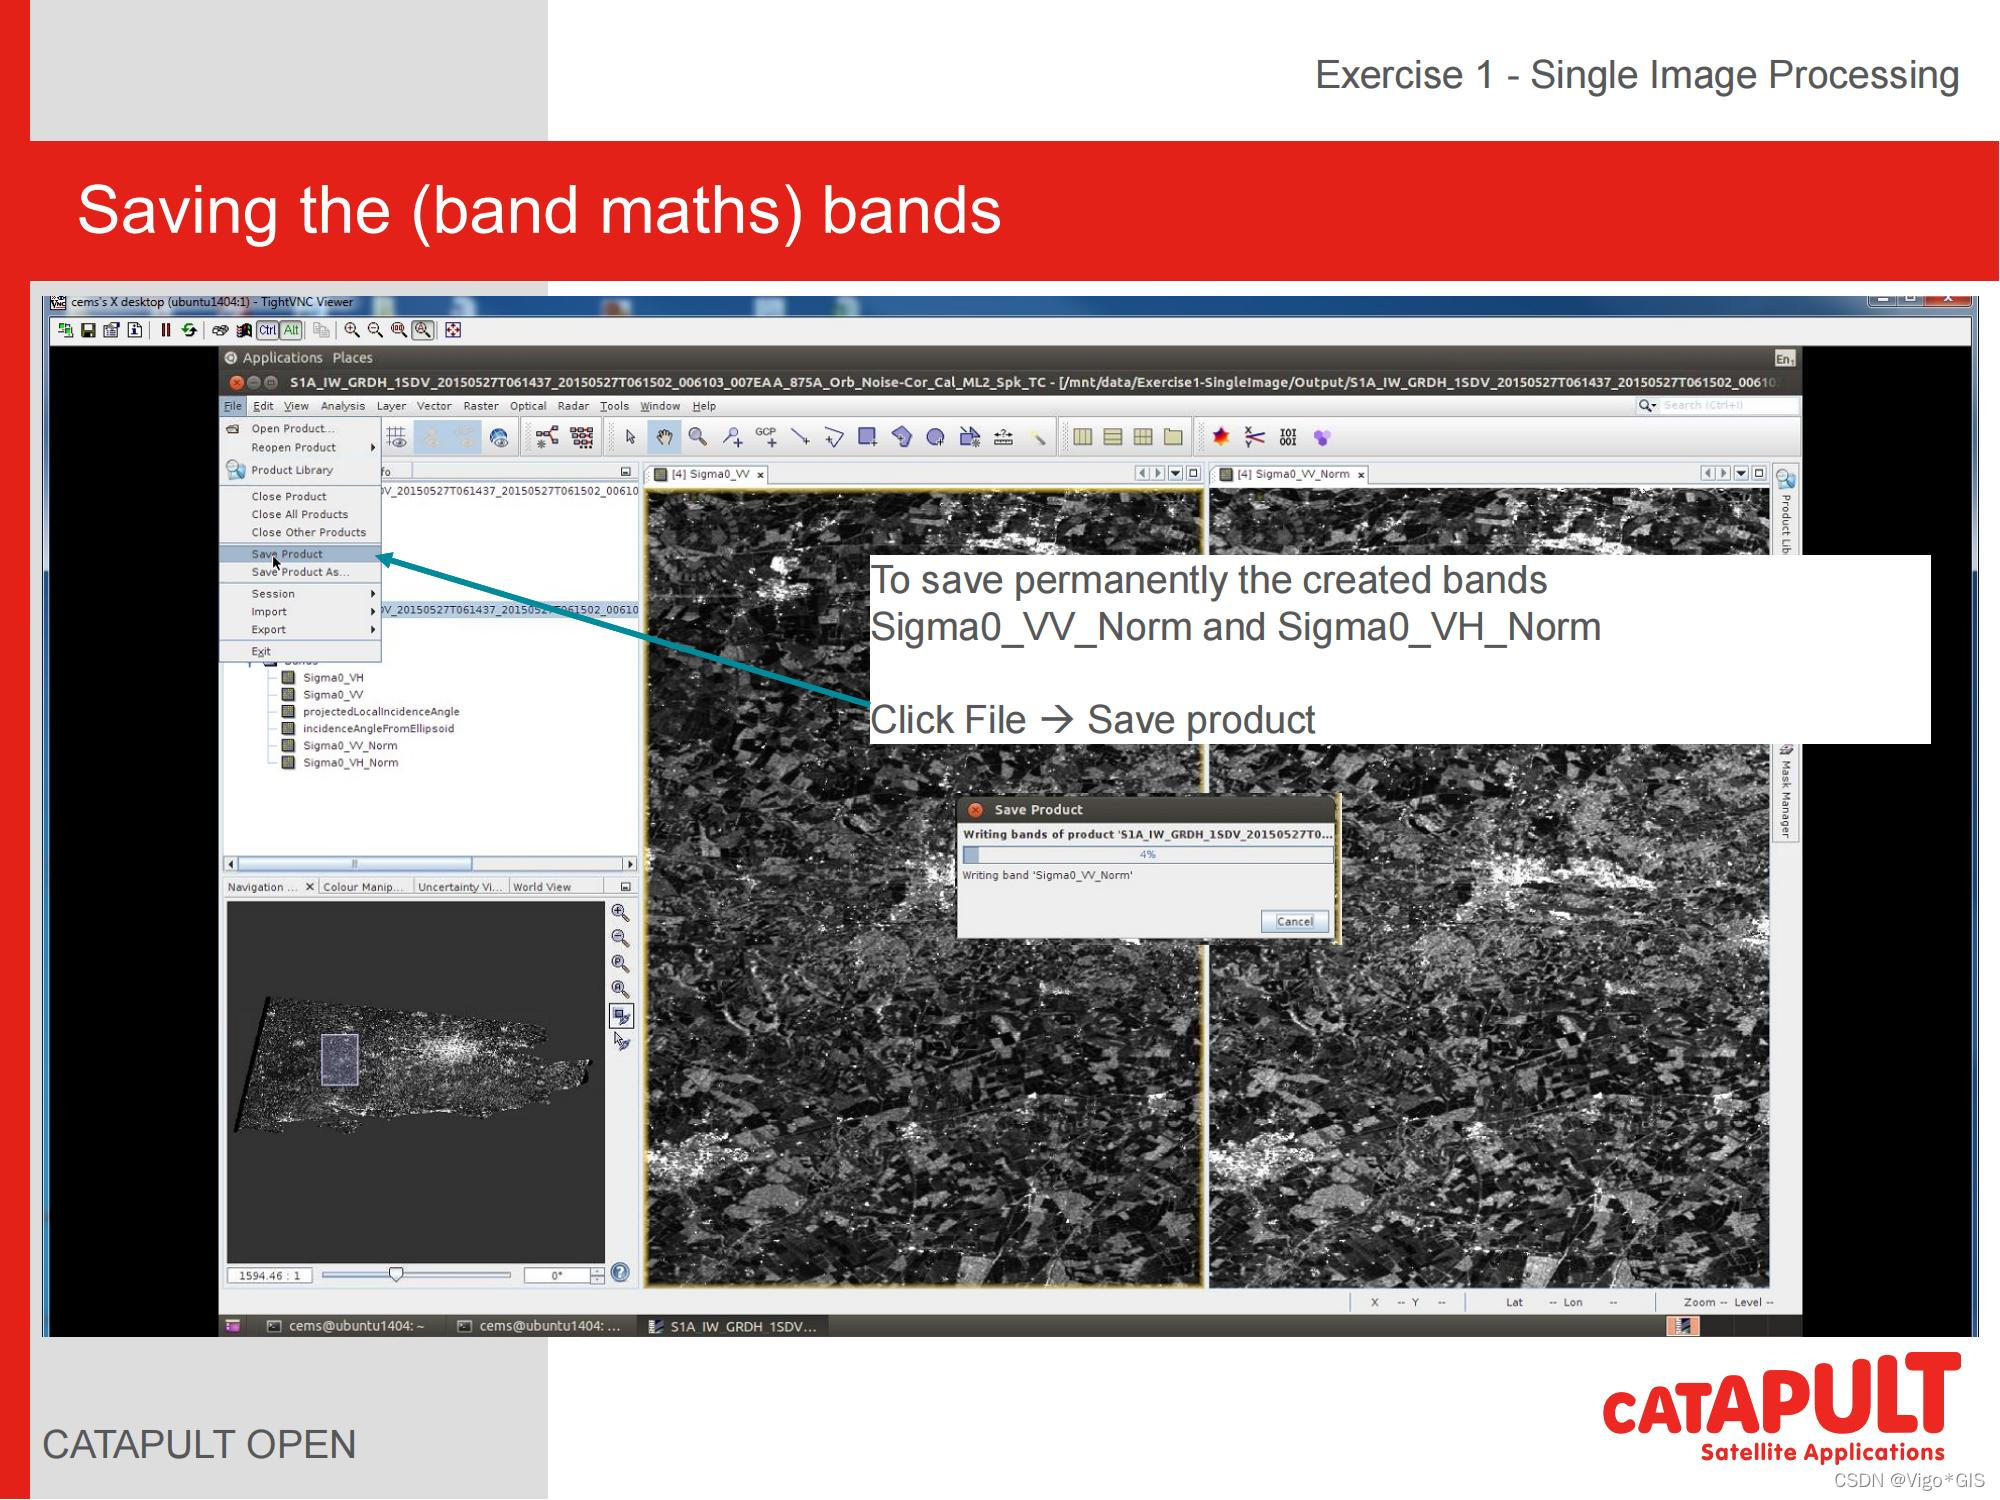Select the Zoom magnifier tool in the SNAP toolbar
Viewport: 2000px width, 1500px height.
point(698,437)
